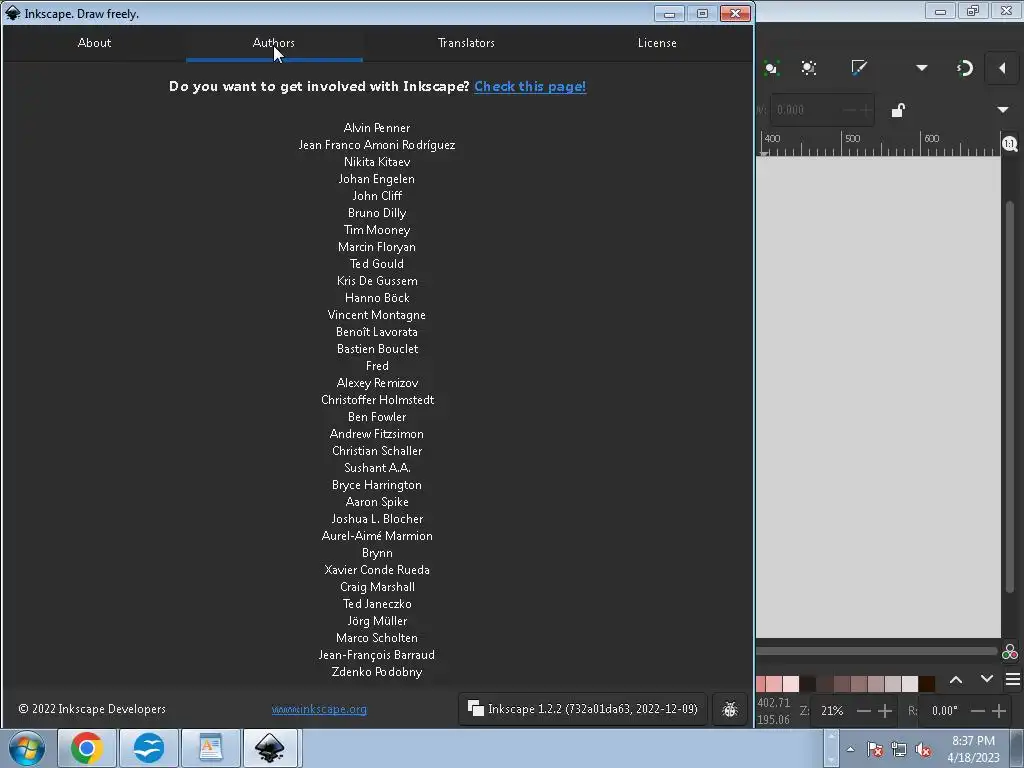Click the vertical canvas scrollbar
Image resolution: width=1024 pixels, height=768 pixels.
tap(1010, 395)
